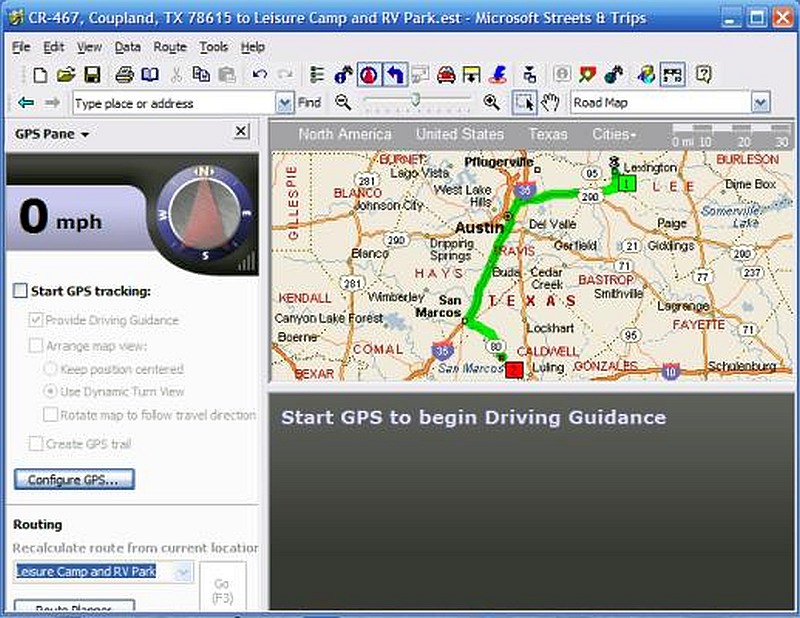Click the green start marker 1 on the map
The width and height of the screenshot is (800, 618).
[627, 183]
